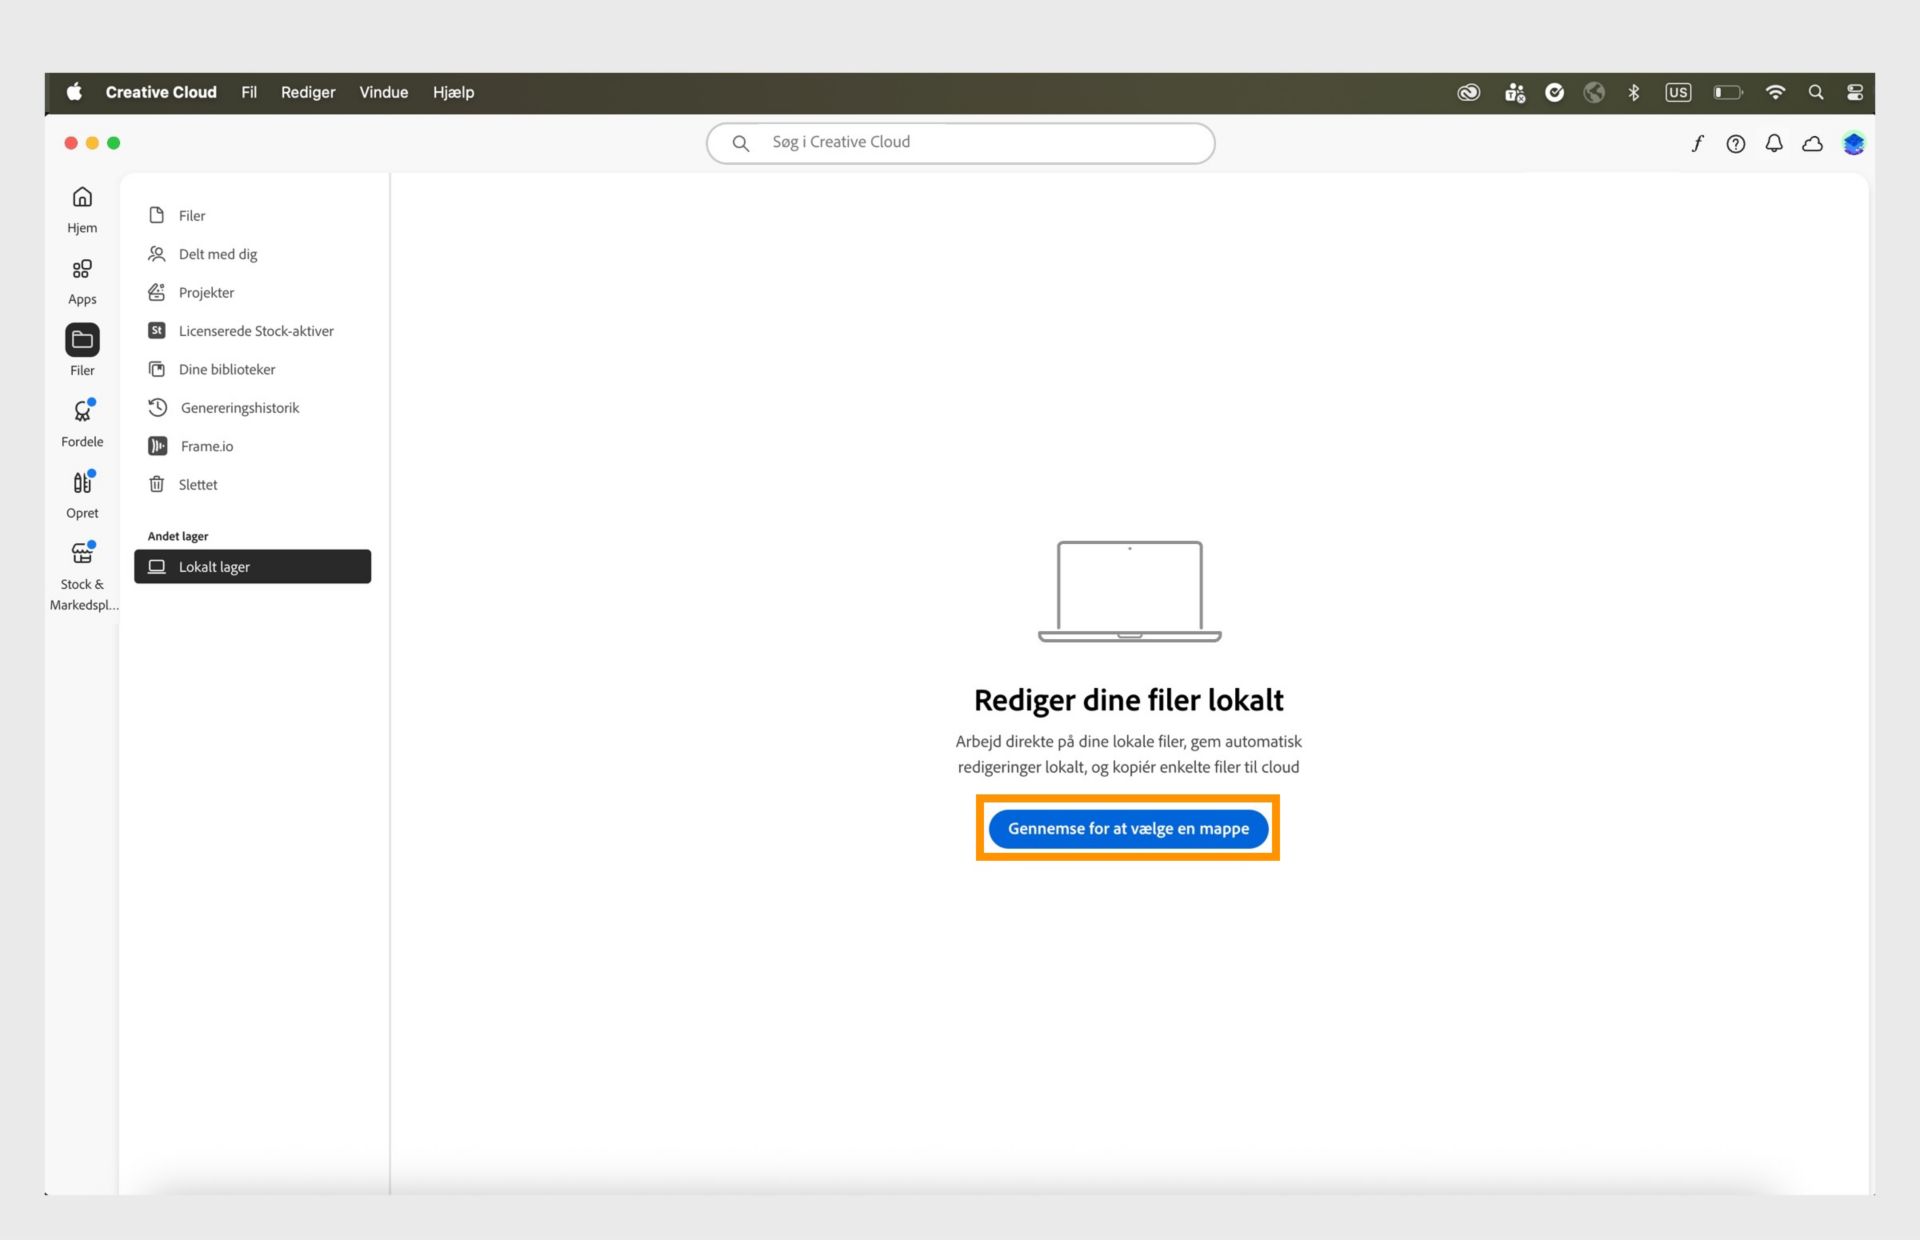Click the checkmark circle menu bar icon
The image size is (1920, 1240).
click(1555, 92)
